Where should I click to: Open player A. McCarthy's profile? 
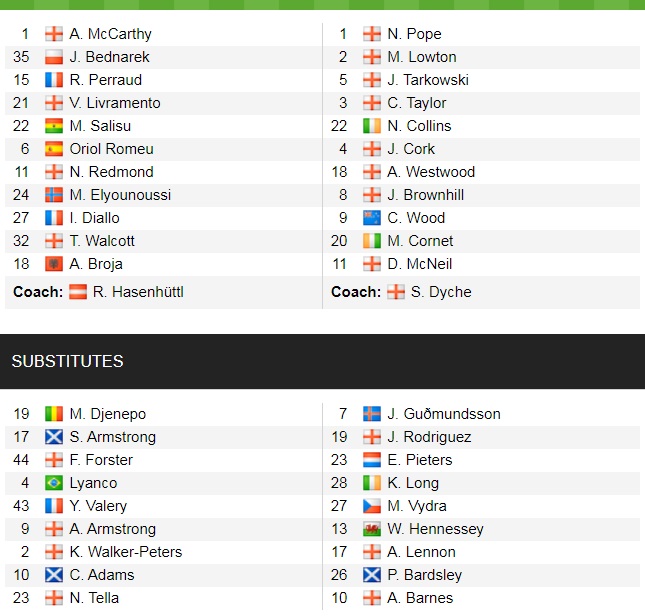(110, 34)
